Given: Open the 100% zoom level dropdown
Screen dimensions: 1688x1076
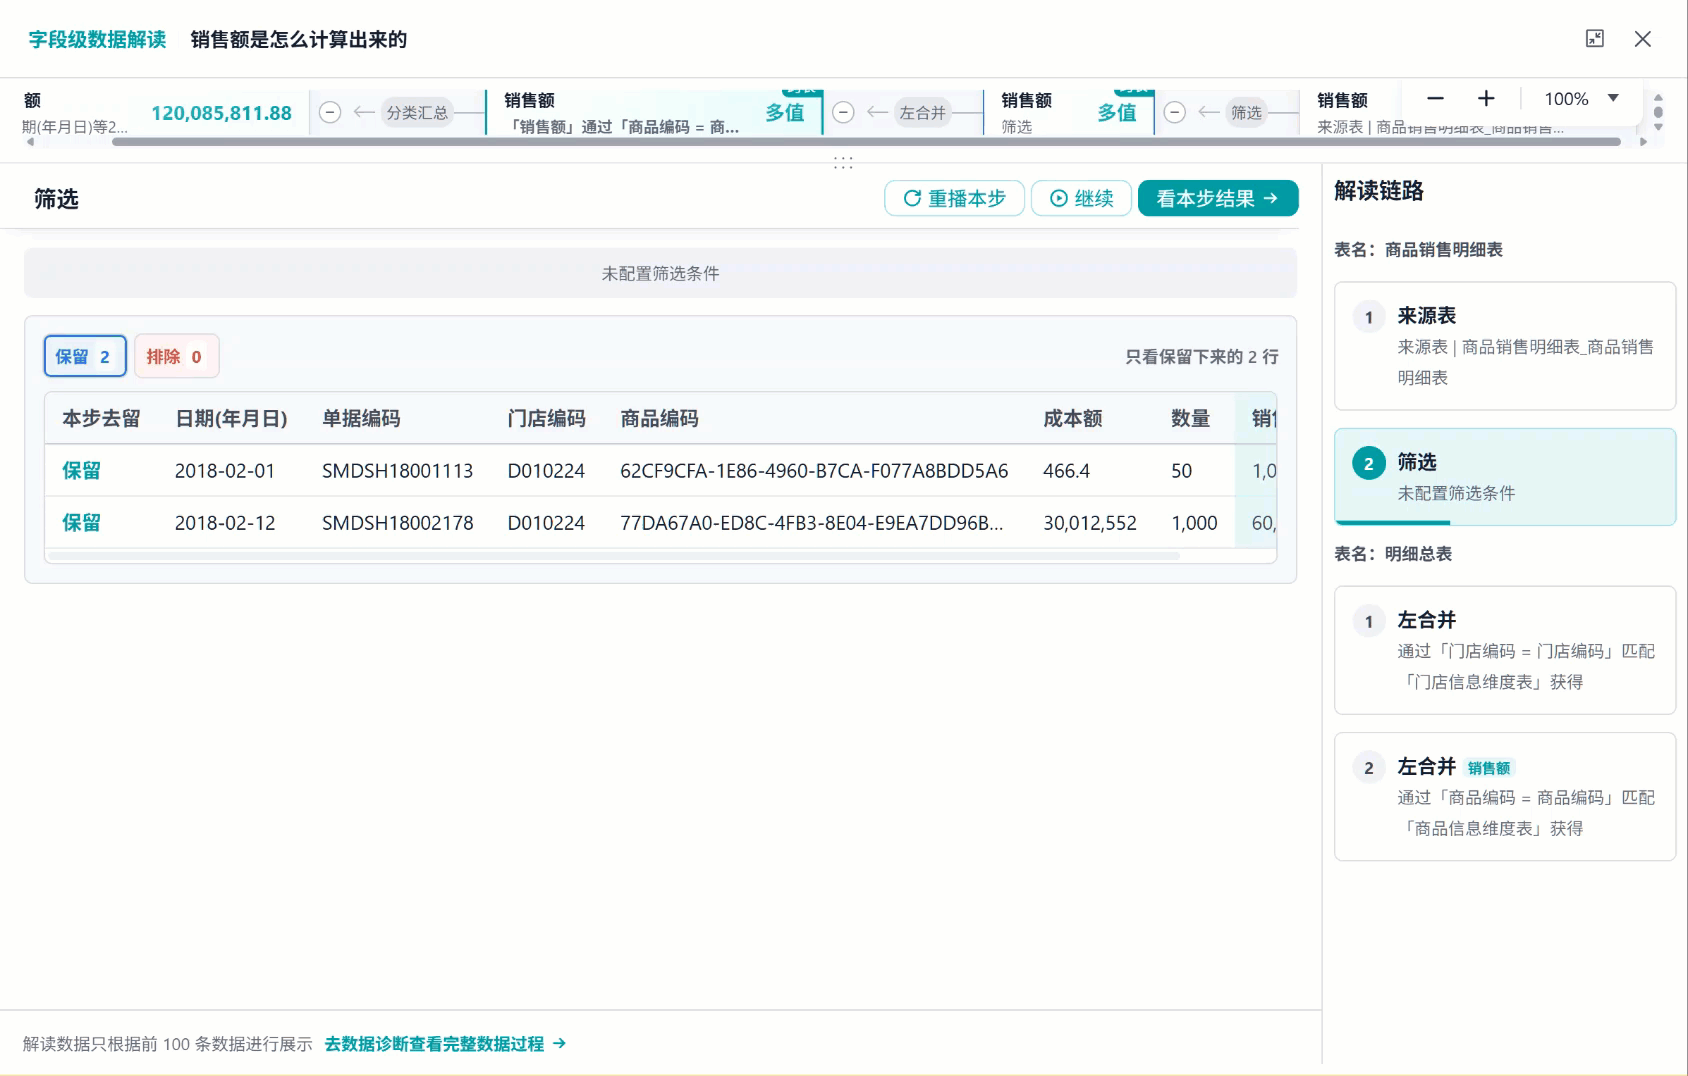Looking at the screenshot, I should point(1581,99).
